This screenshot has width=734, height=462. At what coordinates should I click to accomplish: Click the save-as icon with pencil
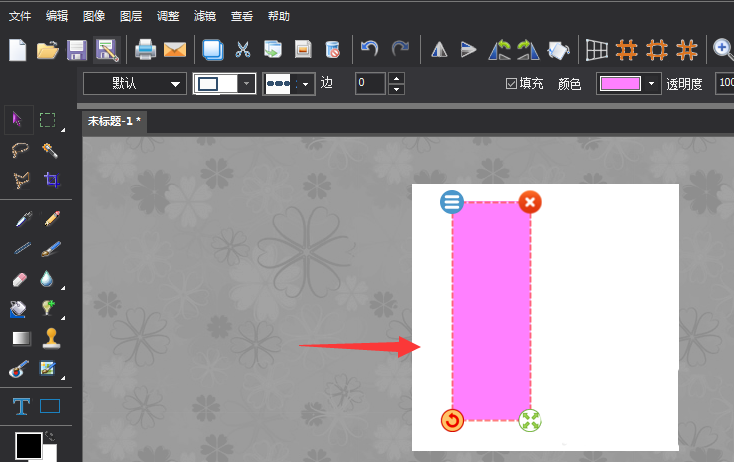pos(107,50)
